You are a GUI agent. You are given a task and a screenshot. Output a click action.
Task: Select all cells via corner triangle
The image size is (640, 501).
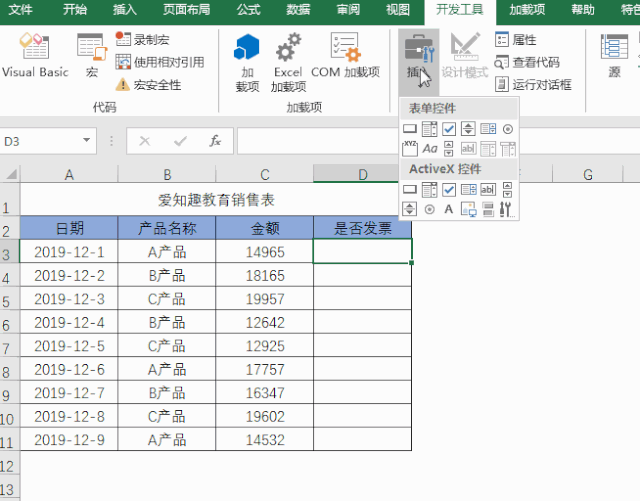(x=10, y=174)
